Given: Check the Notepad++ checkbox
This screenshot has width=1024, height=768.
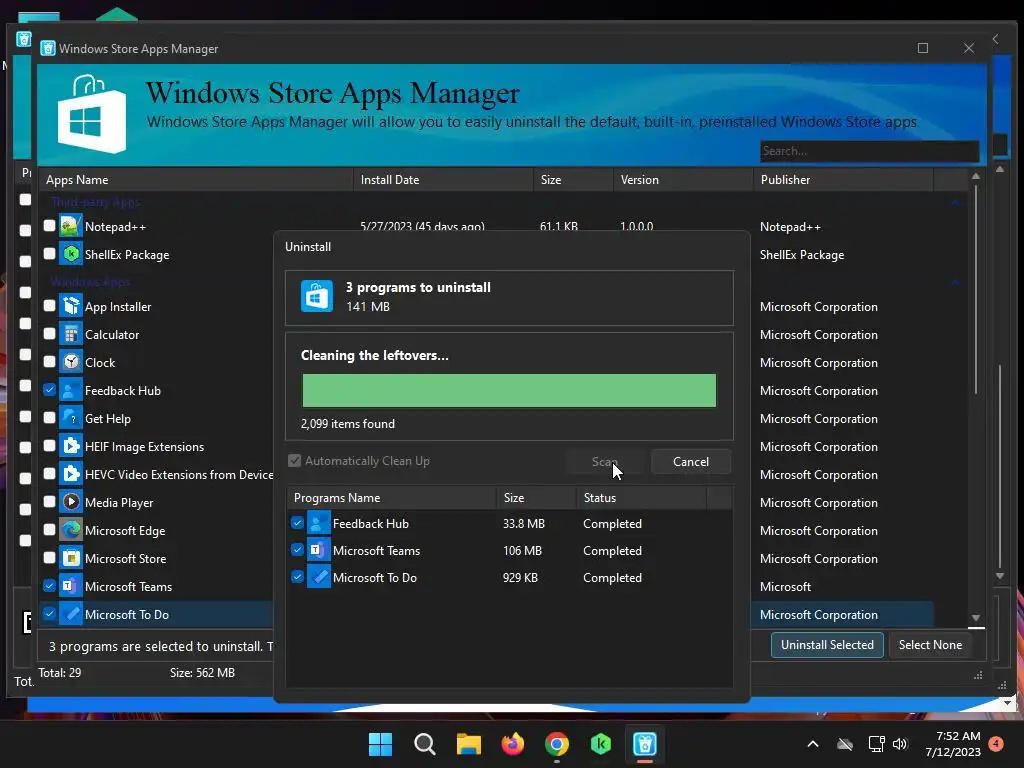Looking at the screenshot, I should (x=50, y=225).
